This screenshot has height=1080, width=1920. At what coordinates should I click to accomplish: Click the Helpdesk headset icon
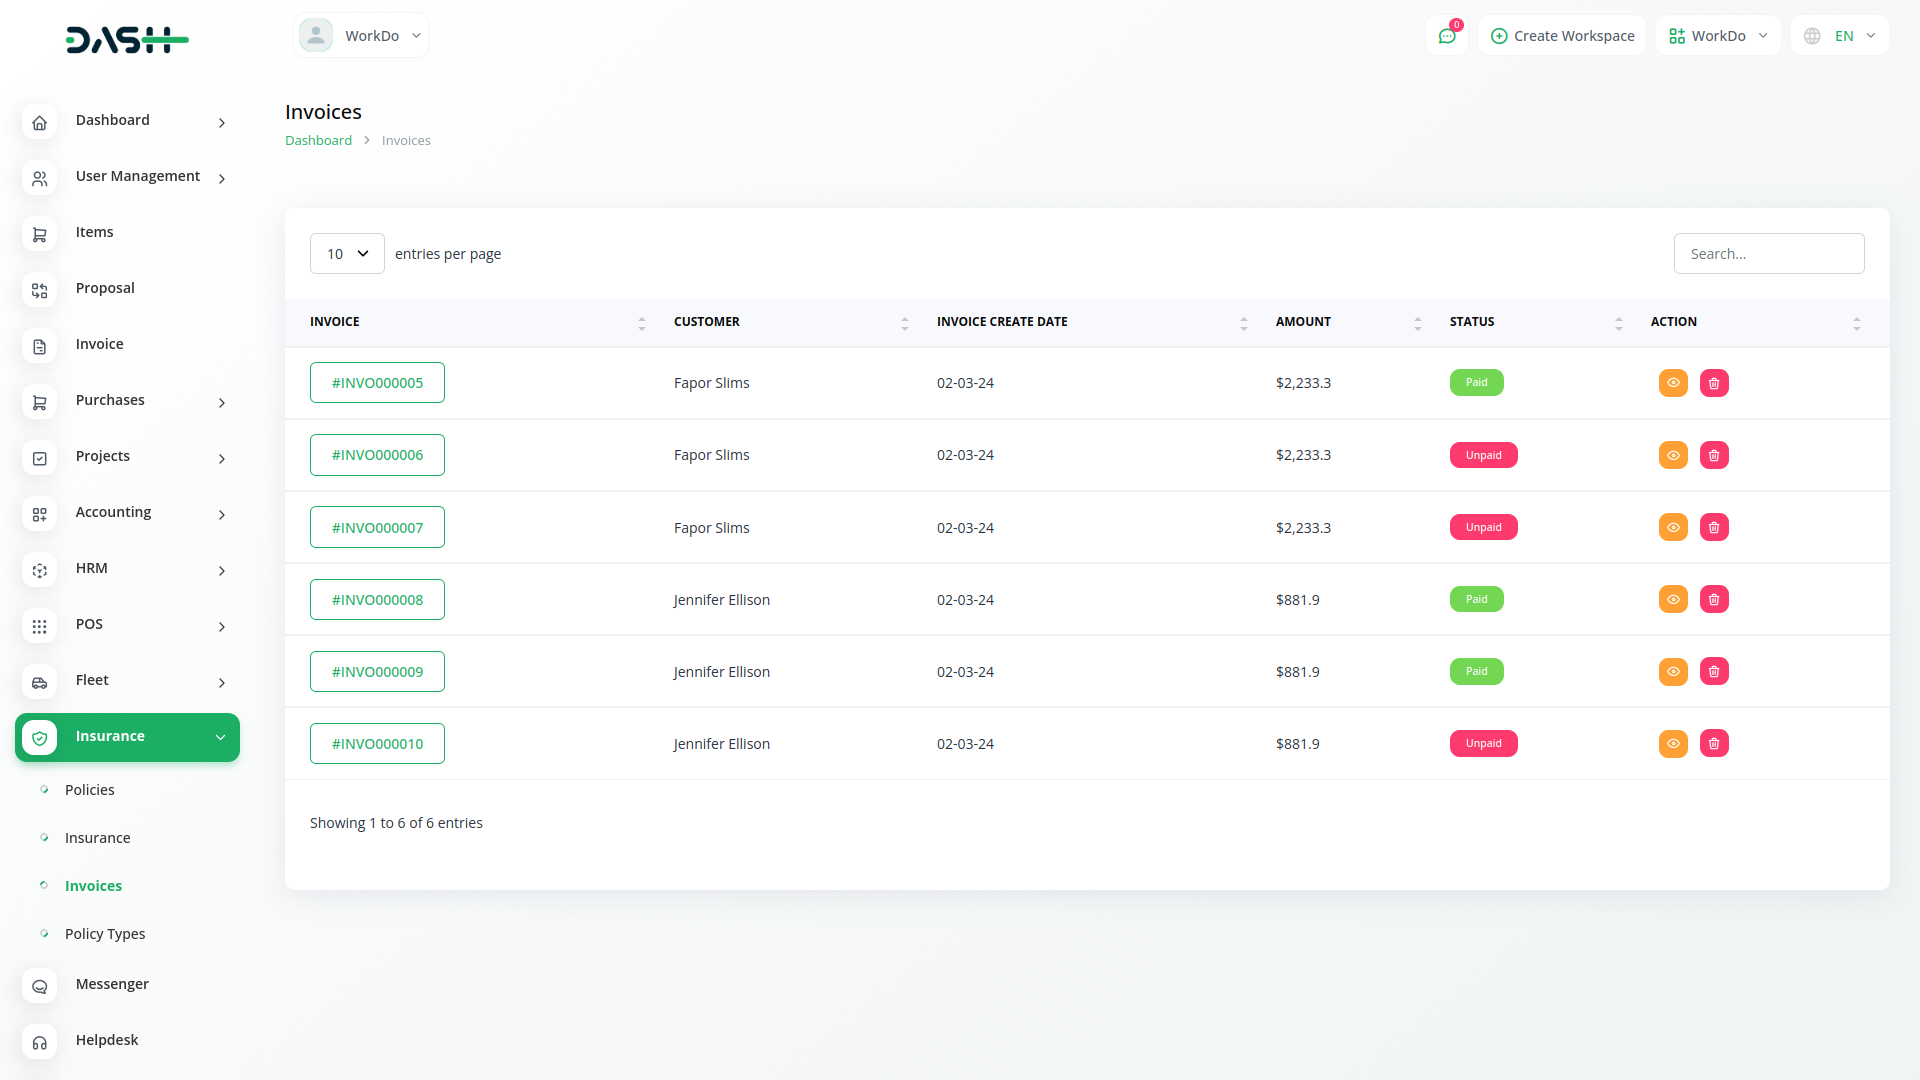(x=39, y=1042)
